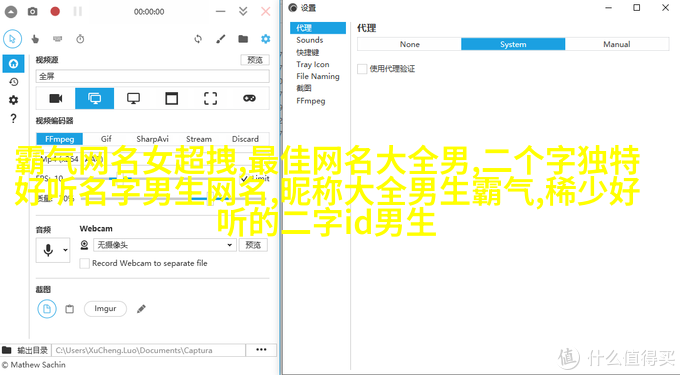Viewport: 680px width, 375px height.
Task: Select the window capture source icon
Action: coord(172,98)
